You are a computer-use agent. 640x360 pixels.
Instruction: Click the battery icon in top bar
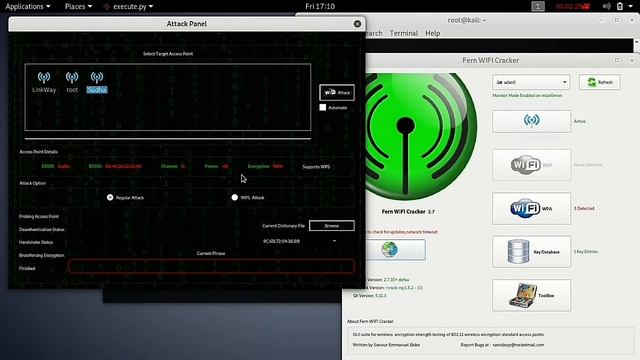(x=620, y=6)
